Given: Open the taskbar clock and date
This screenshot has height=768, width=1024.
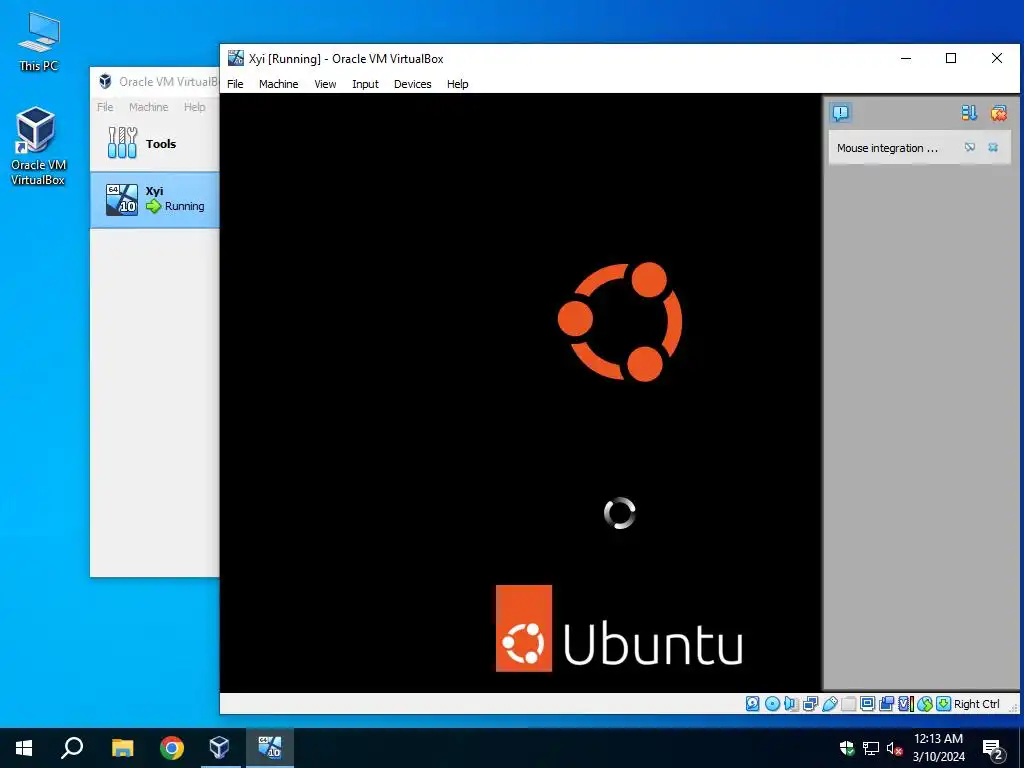Looking at the screenshot, I should point(938,748).
